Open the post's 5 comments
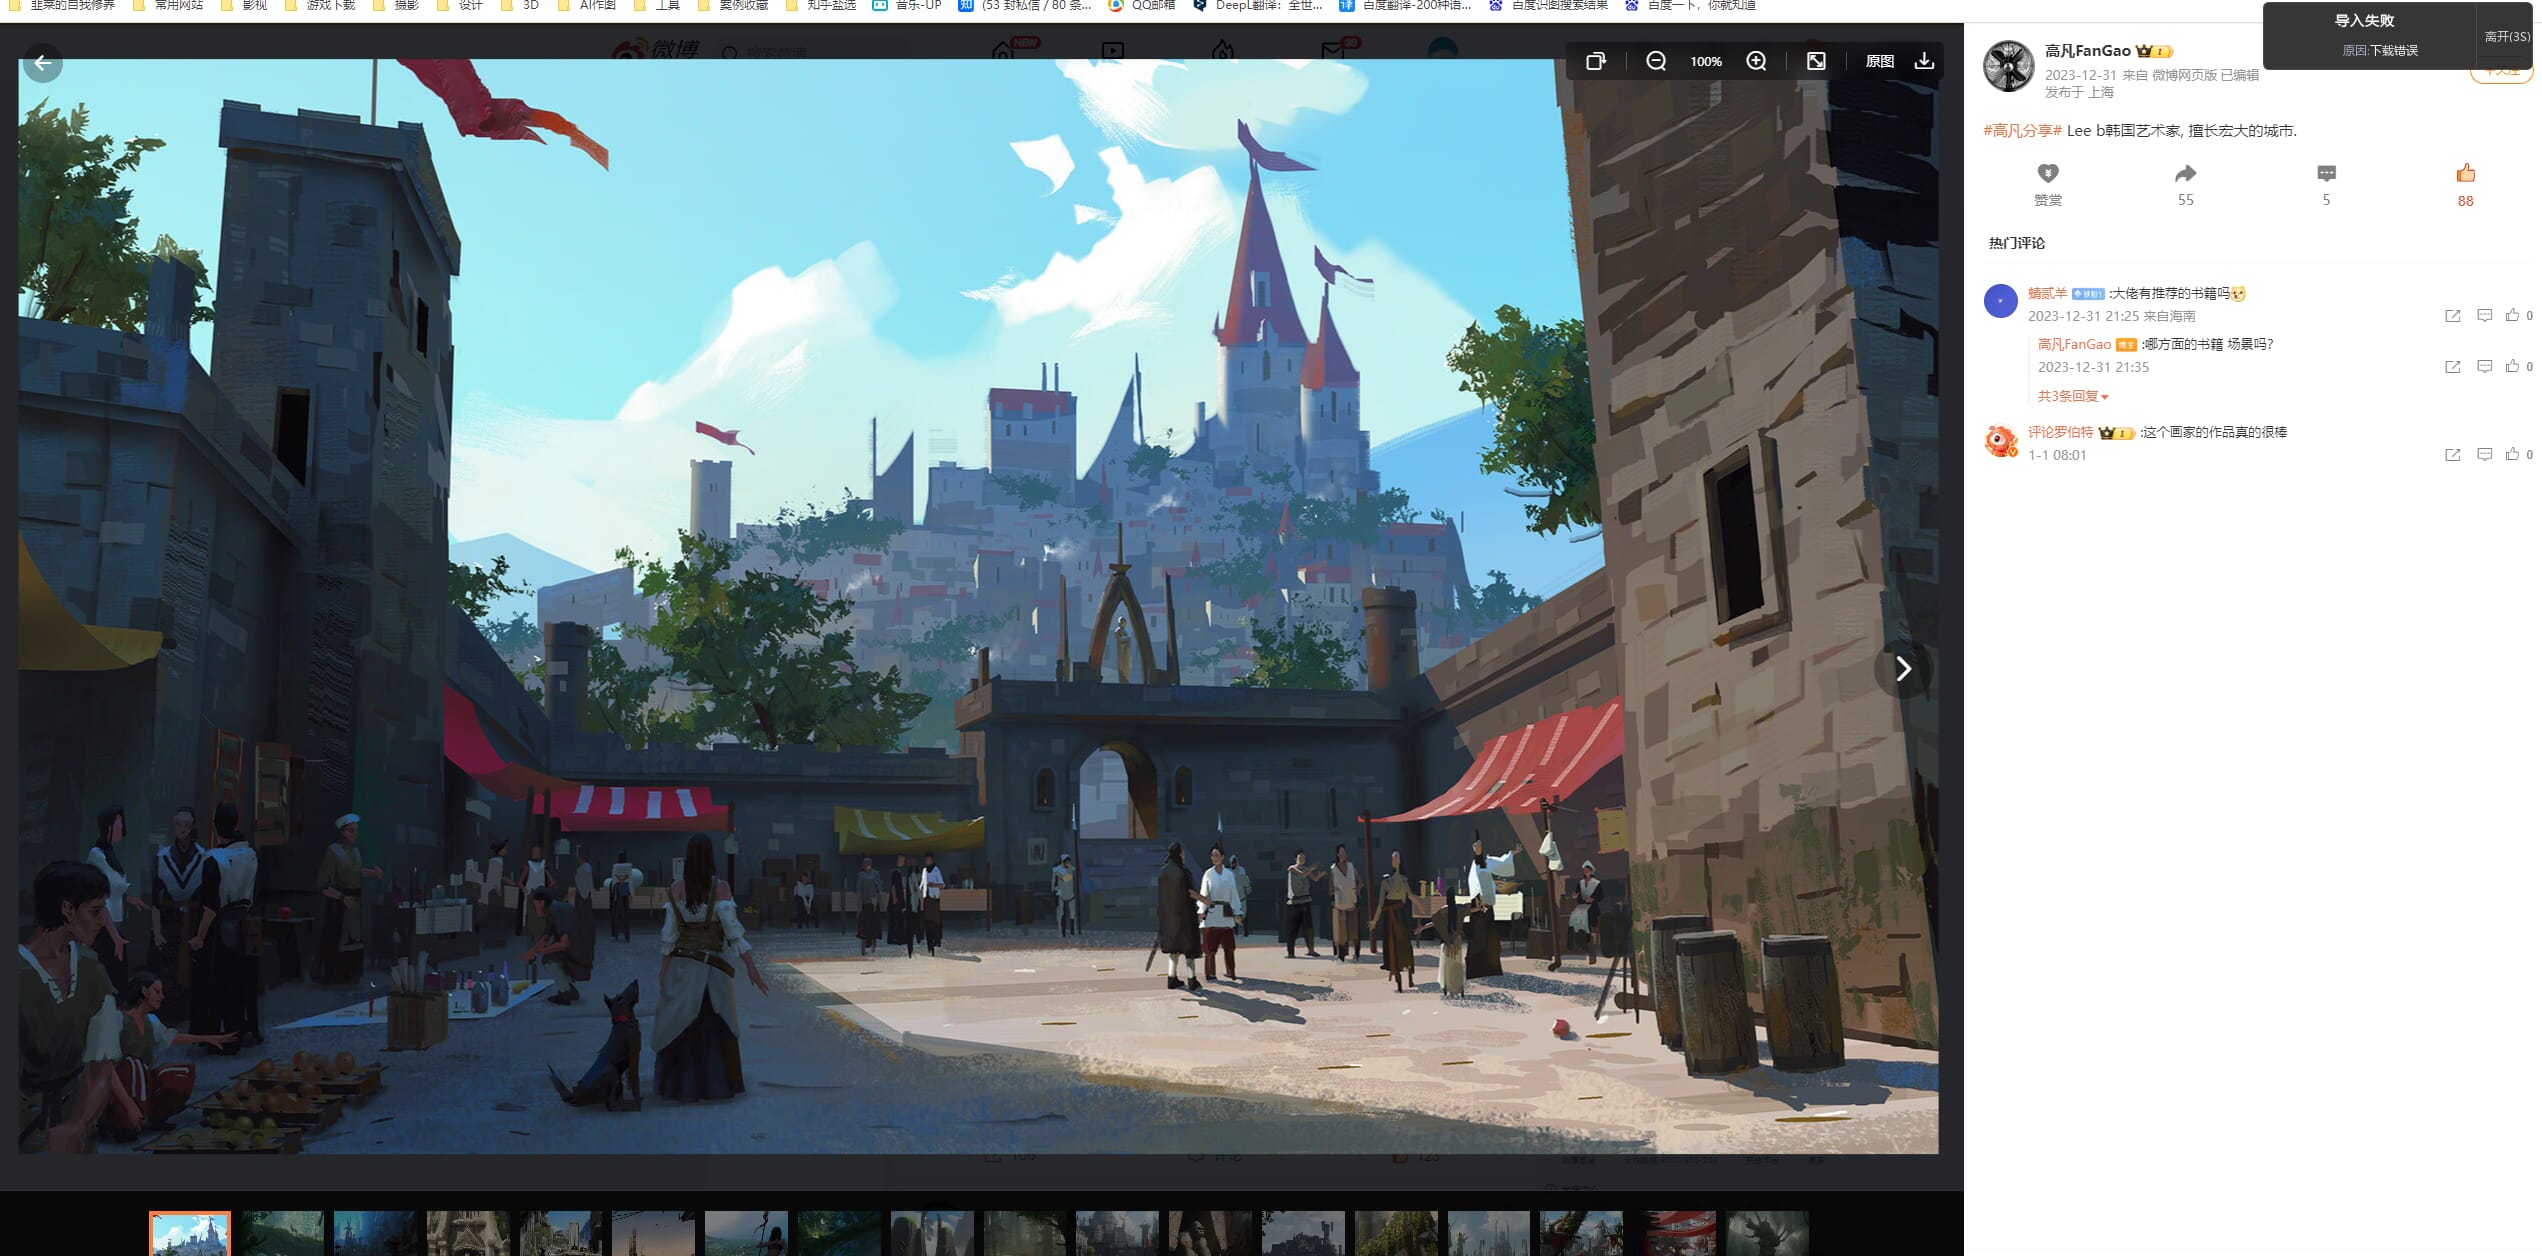This screenshot has width=2542, height=1256. pos(2326,185)
